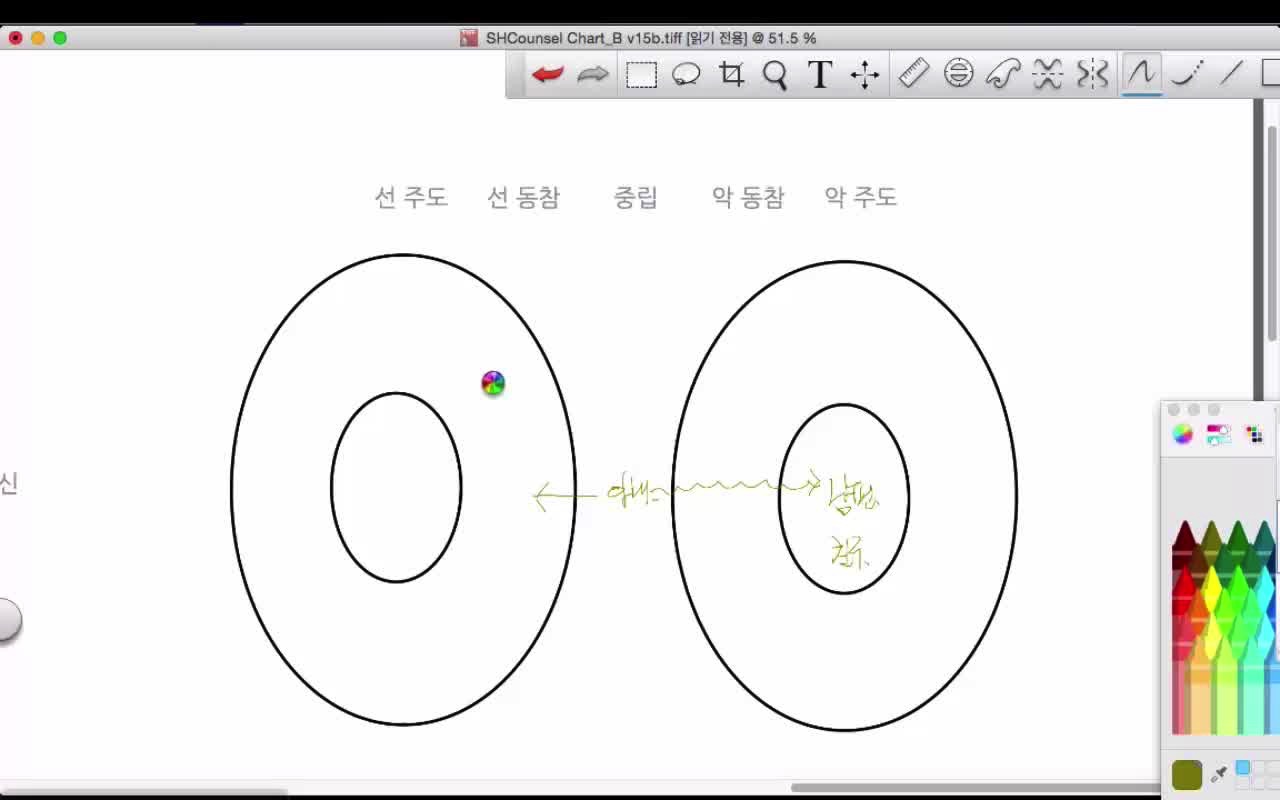This screenshot has height=800, width=1280.
Task: Select the French curve tool
Action: [x=1003, y=73]
